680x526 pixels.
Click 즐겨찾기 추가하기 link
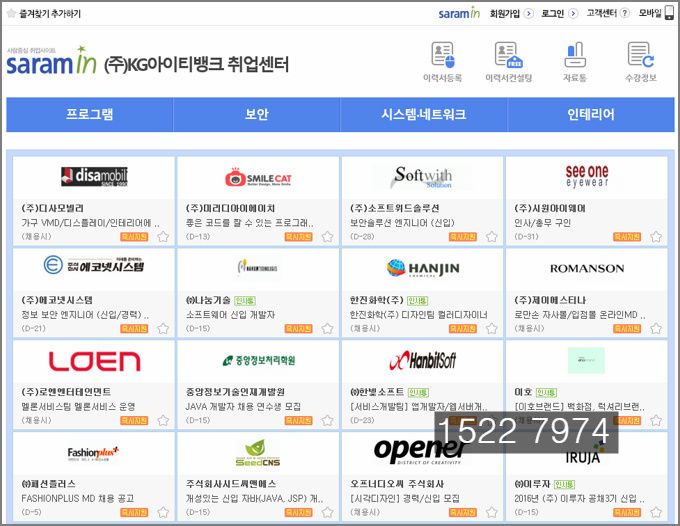50,13
